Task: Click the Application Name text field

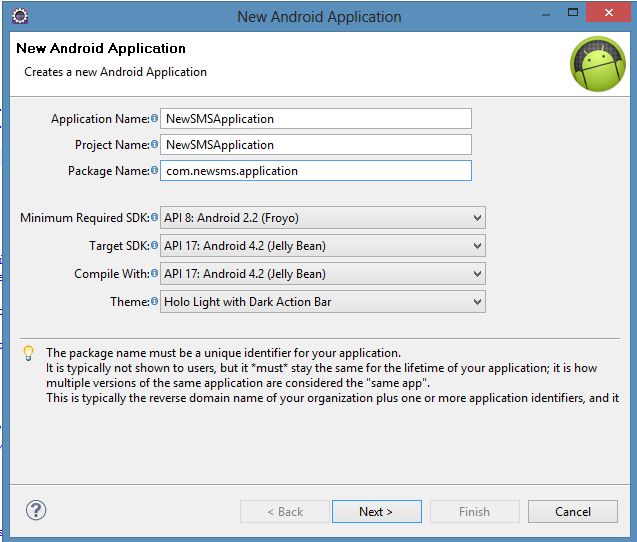Action: pyautogui.click(x=315, y=119)
